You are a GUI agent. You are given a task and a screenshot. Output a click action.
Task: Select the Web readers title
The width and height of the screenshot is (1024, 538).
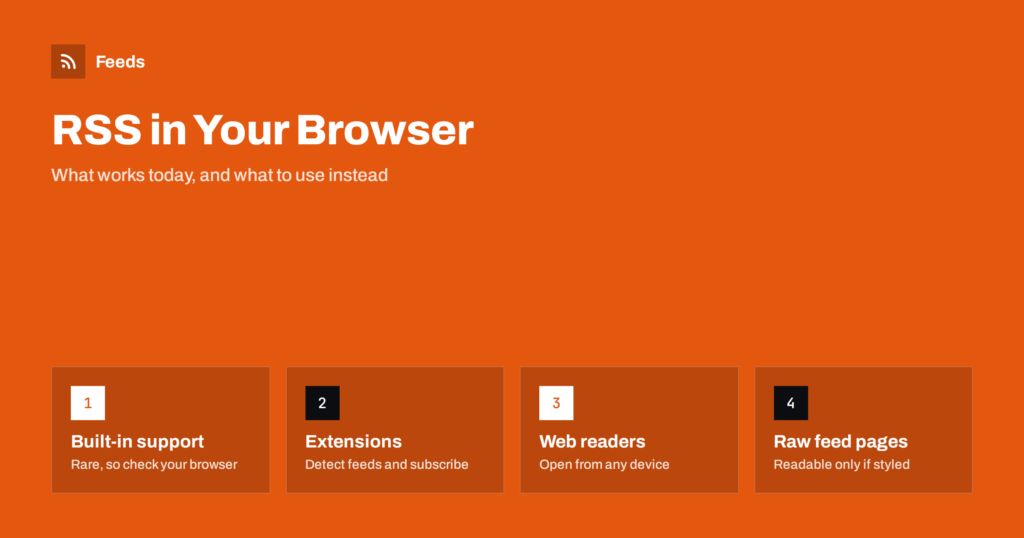[x=592, y=441]
